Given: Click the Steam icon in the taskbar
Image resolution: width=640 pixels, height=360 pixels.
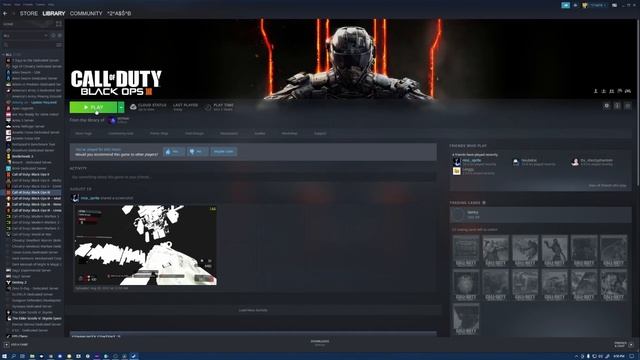Looking at the screenshot, I should (x=134, y=356).
